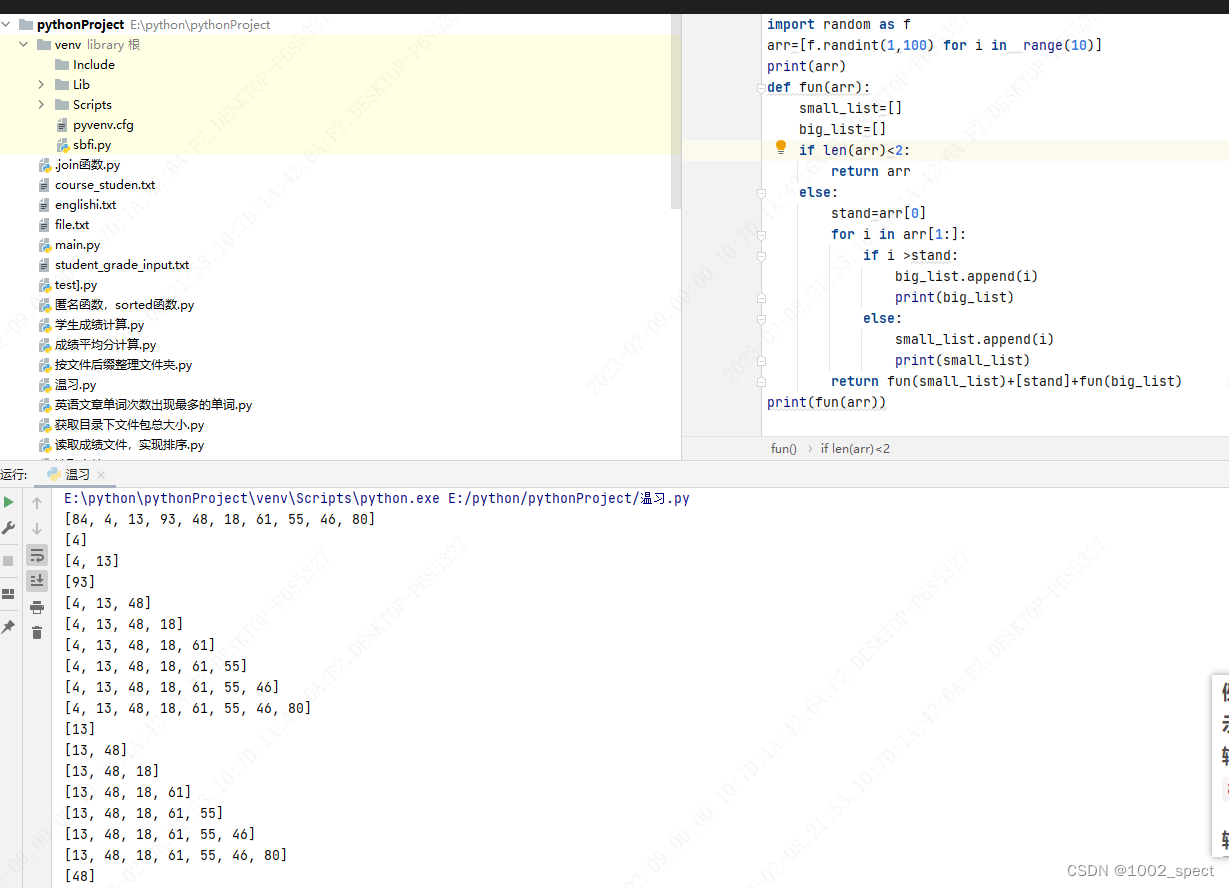Open 读取成绩文件，实现排序.py file
Screen dimensions: 1229x888
point(130,445)
